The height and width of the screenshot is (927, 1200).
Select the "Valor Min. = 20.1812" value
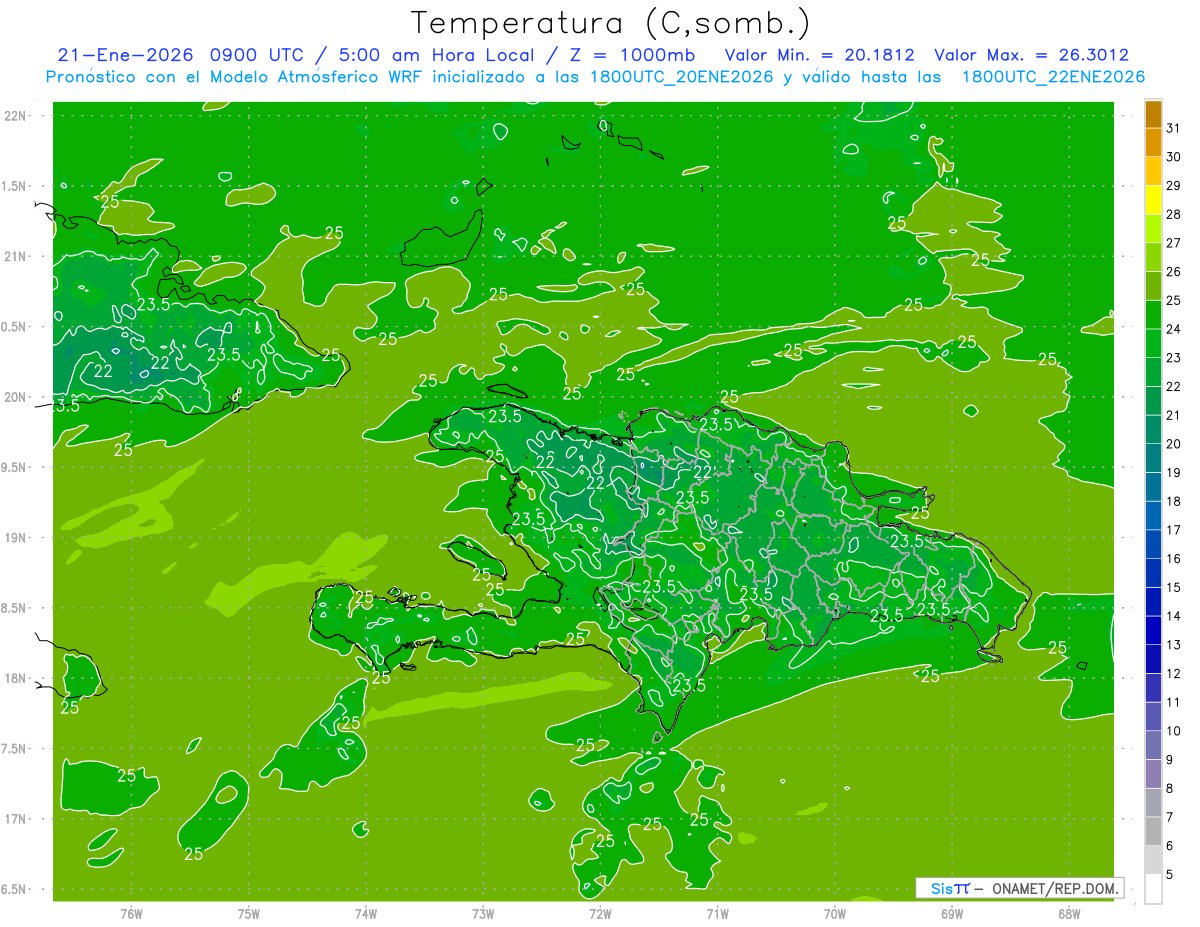tap(819, 55)
